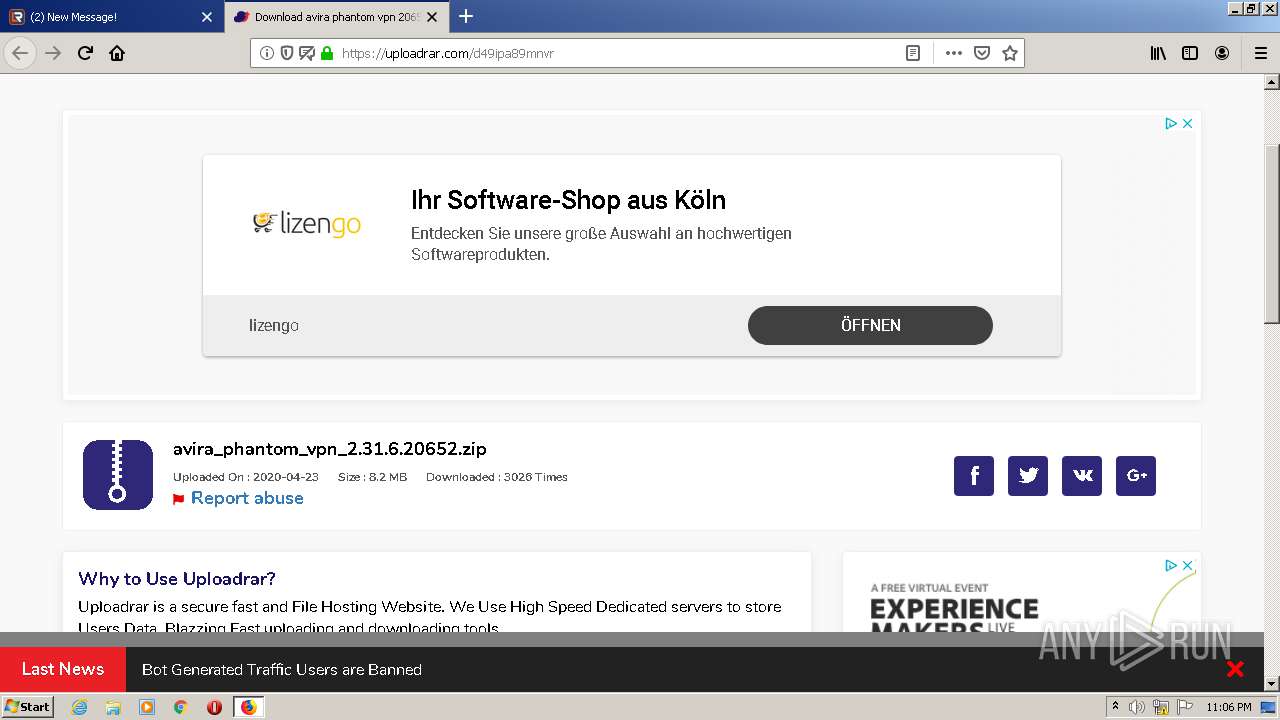This screenshot has height=720, width=1280.
Task: Click the 11:06 PM taskbar clock
Action: point(1229,707)
